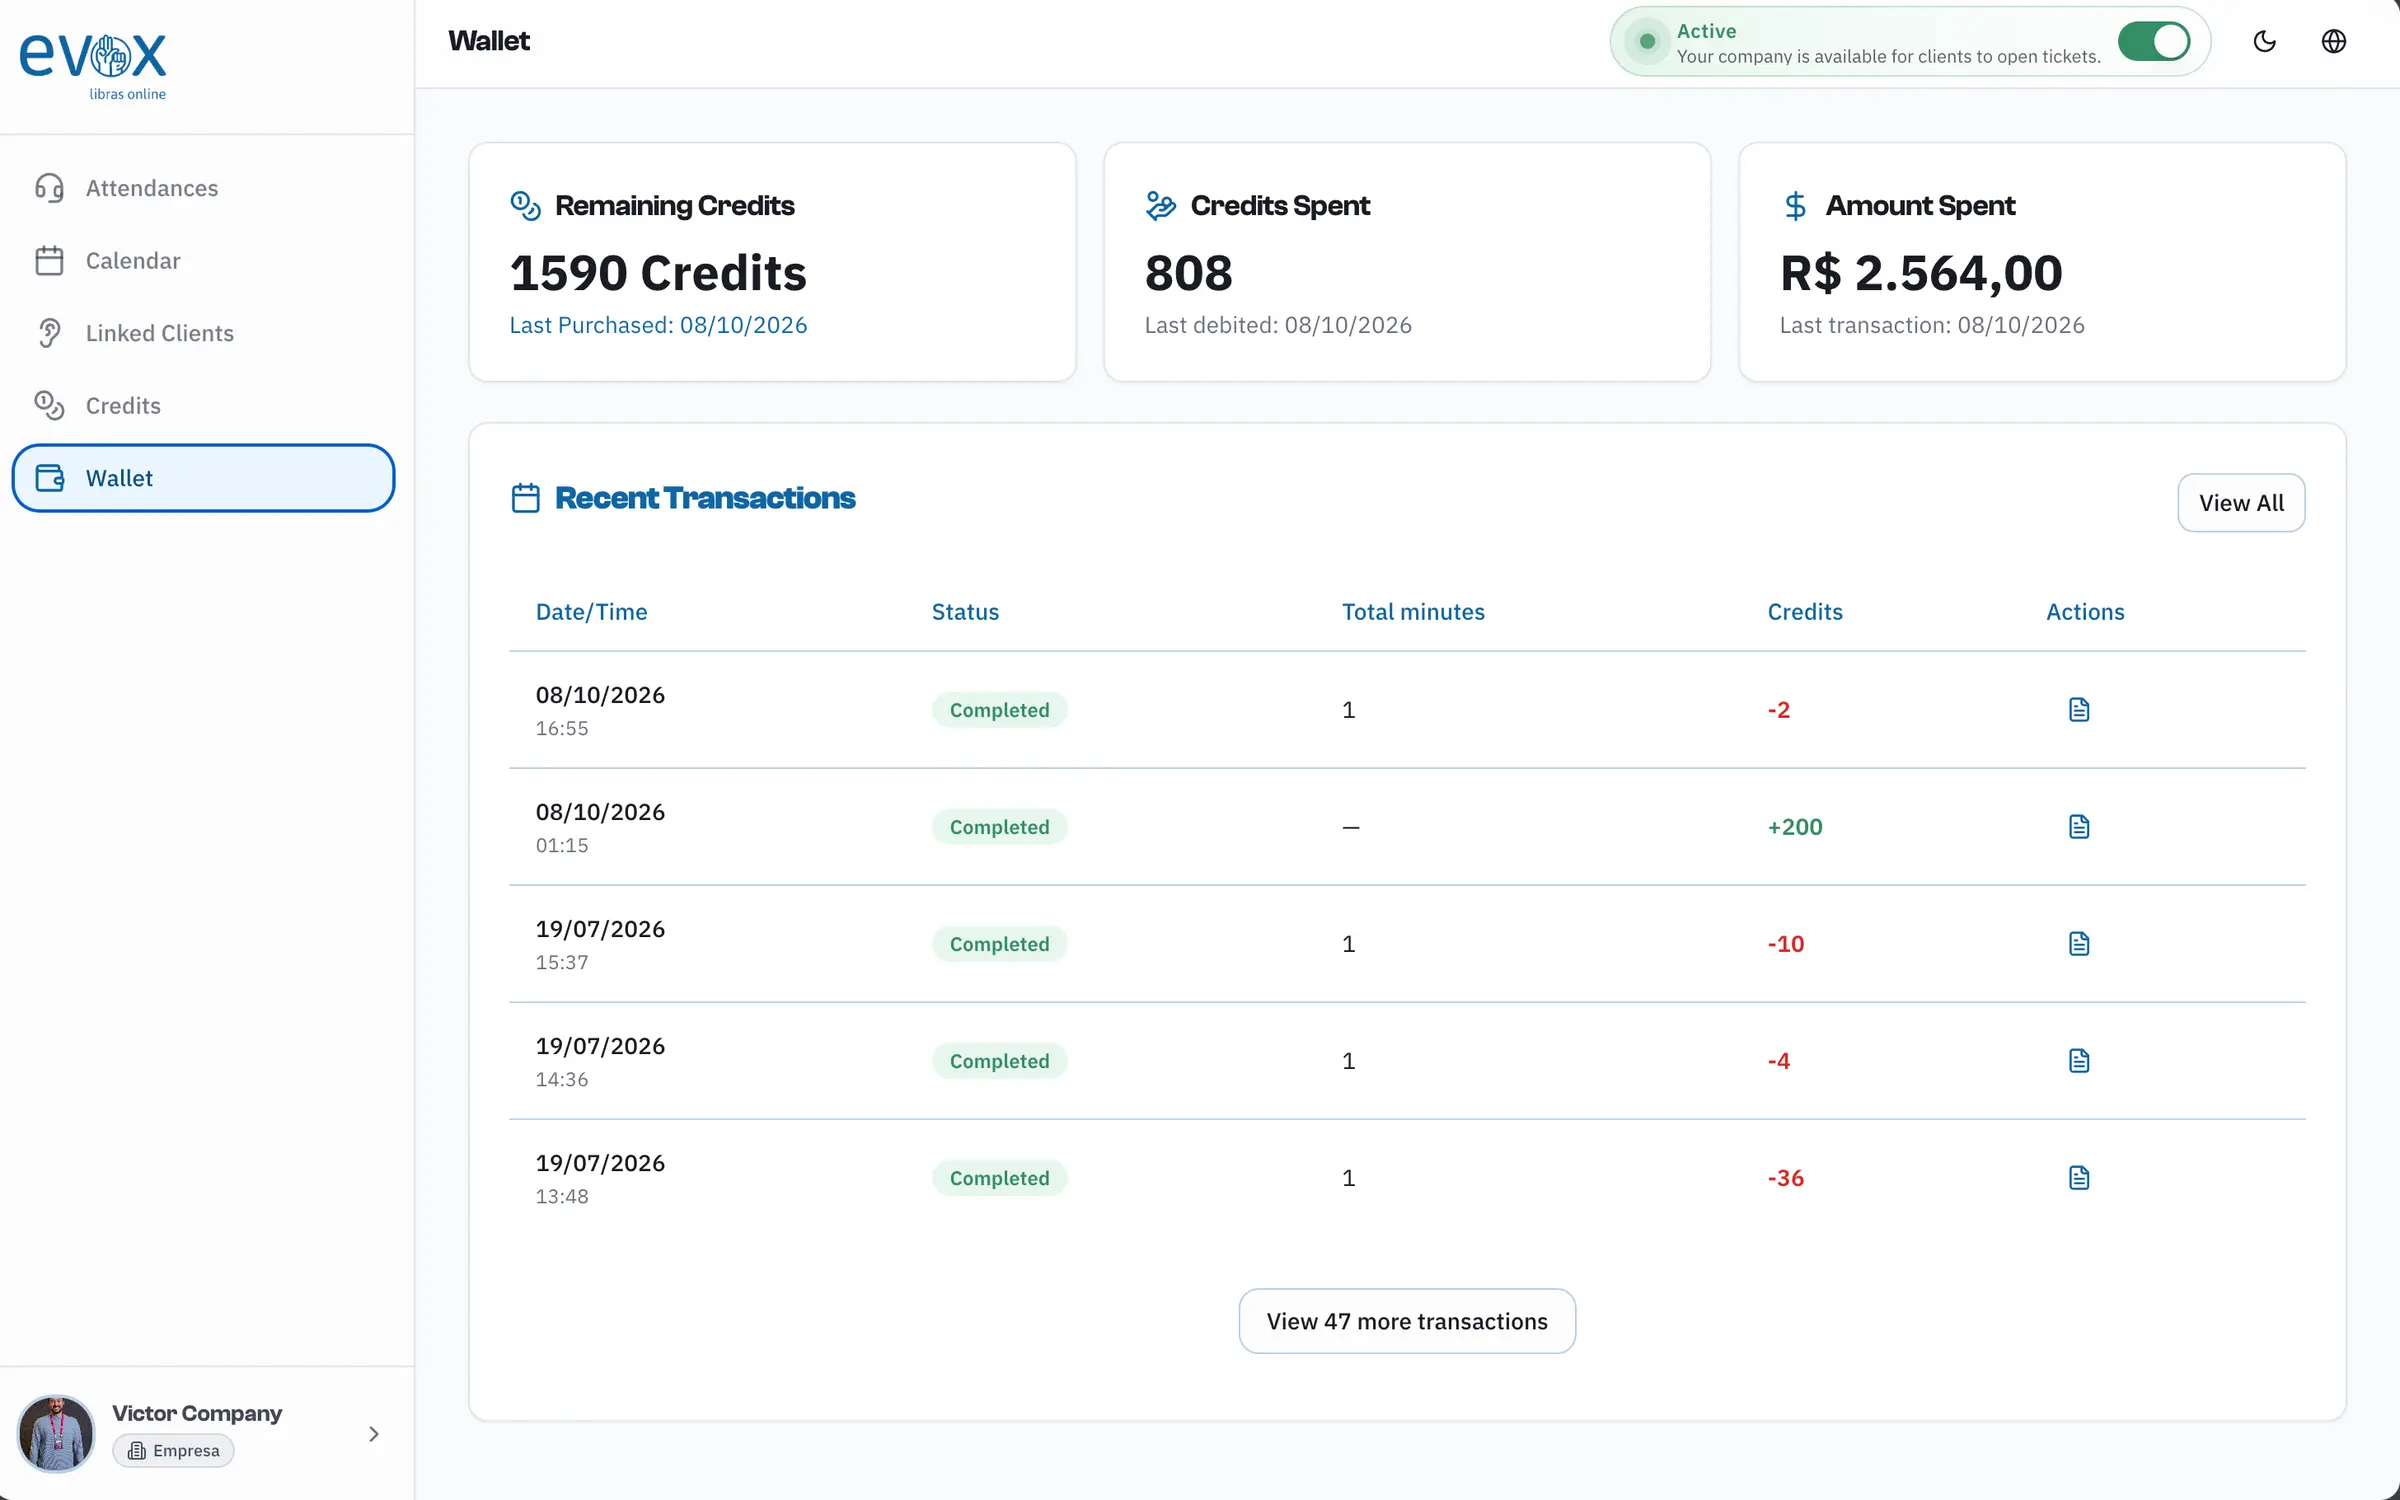Go to the Calendar page
The width and height of the screenshot is (2400, 1500).
203,260
